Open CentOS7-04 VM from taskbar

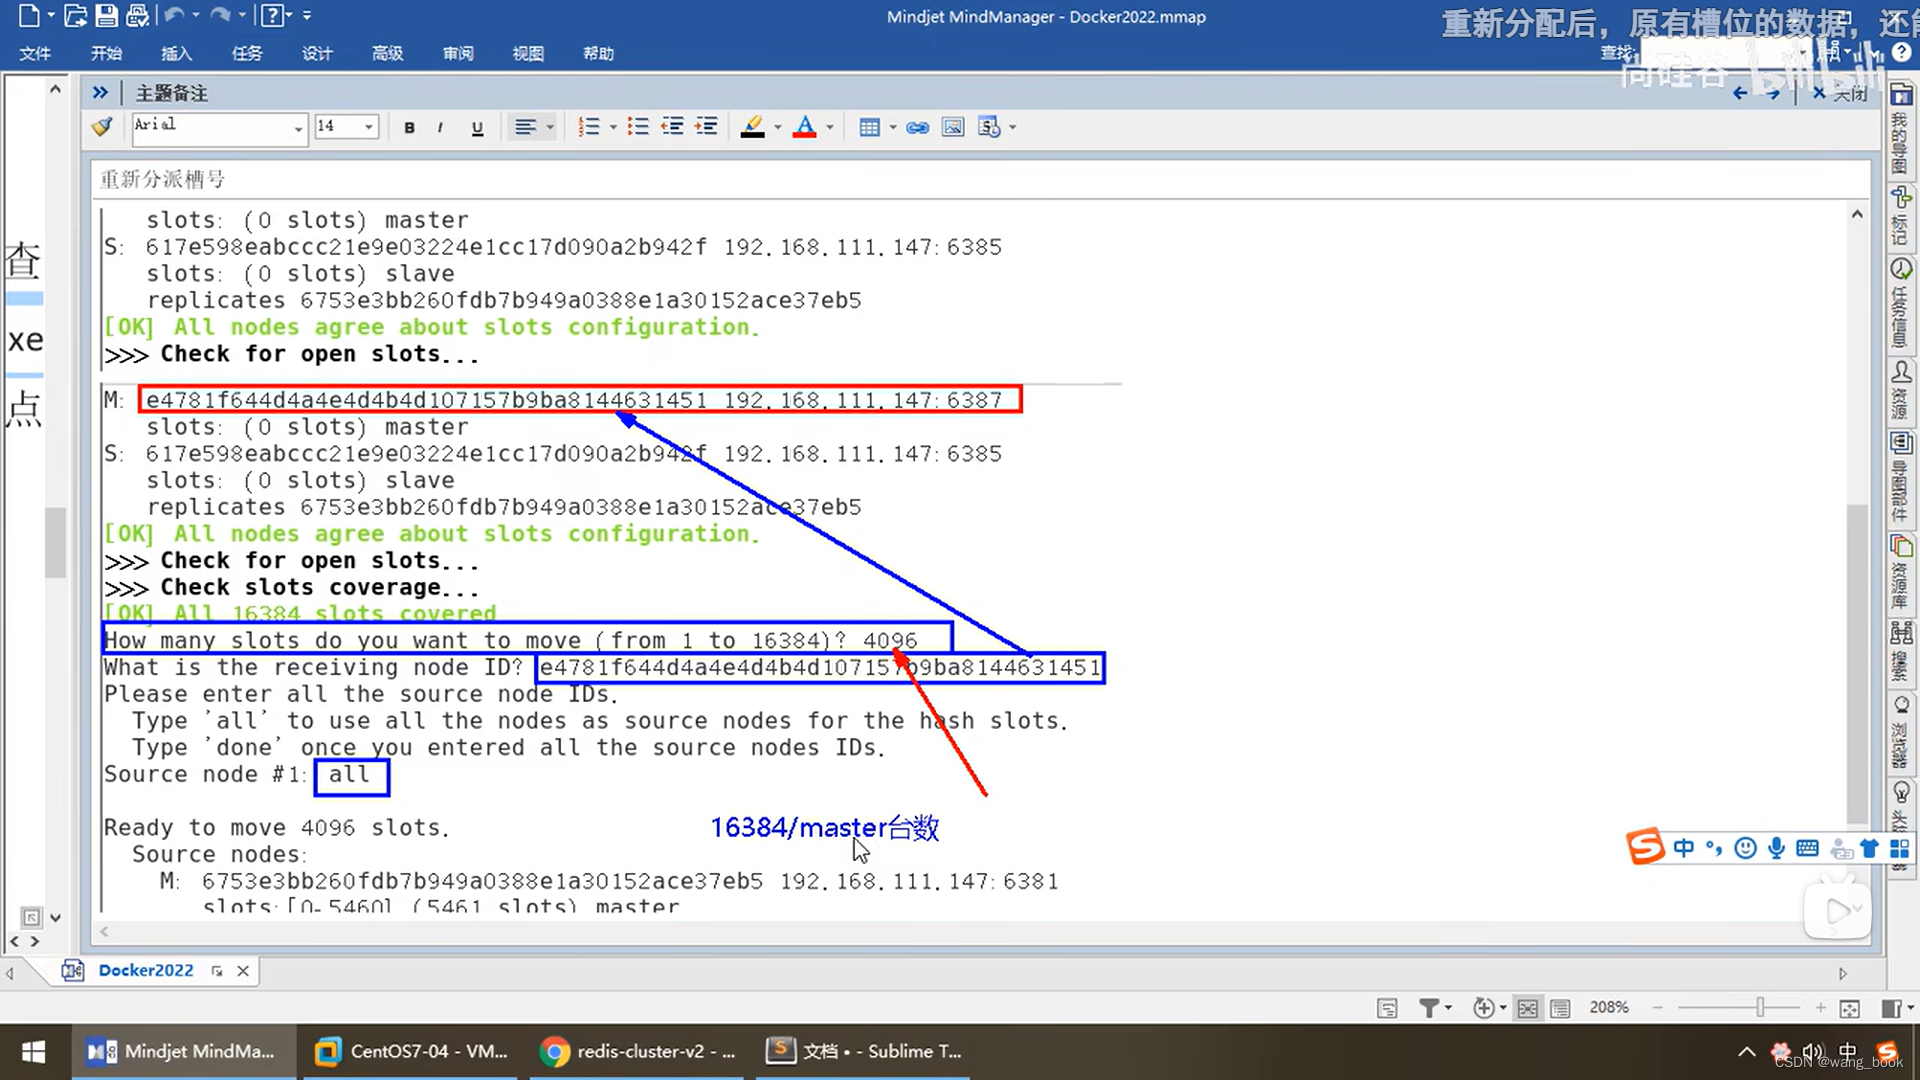point(410,1051)
